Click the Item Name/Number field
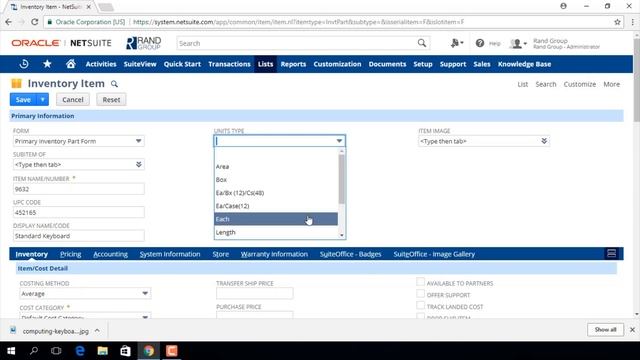This screenshot has width=640, height=360. [x=78, y=189]
